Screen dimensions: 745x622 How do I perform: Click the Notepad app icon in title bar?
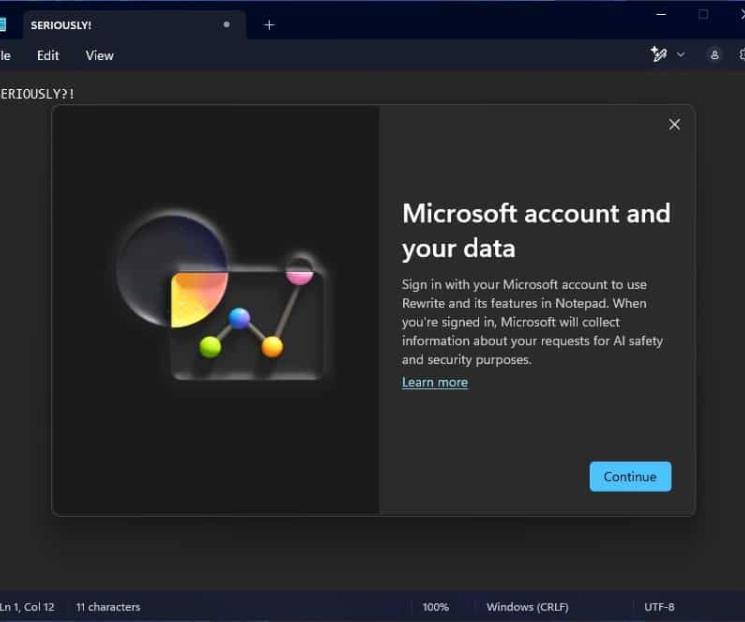click(2, 25)
